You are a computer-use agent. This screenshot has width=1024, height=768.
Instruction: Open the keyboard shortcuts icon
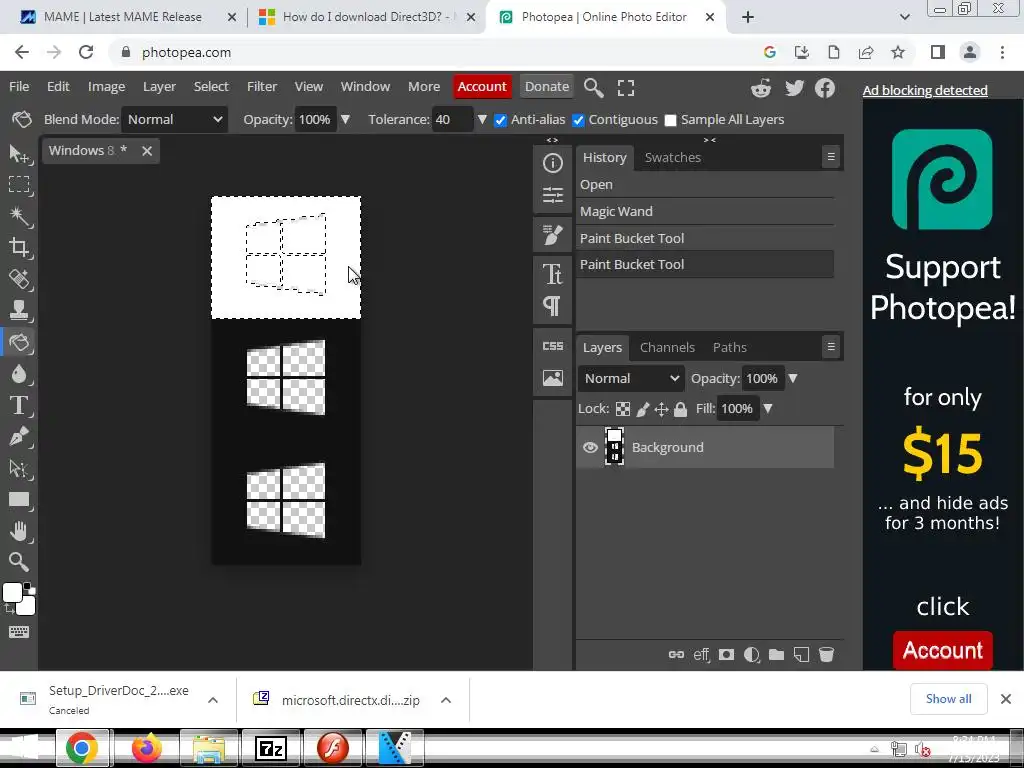pos(19,632)
